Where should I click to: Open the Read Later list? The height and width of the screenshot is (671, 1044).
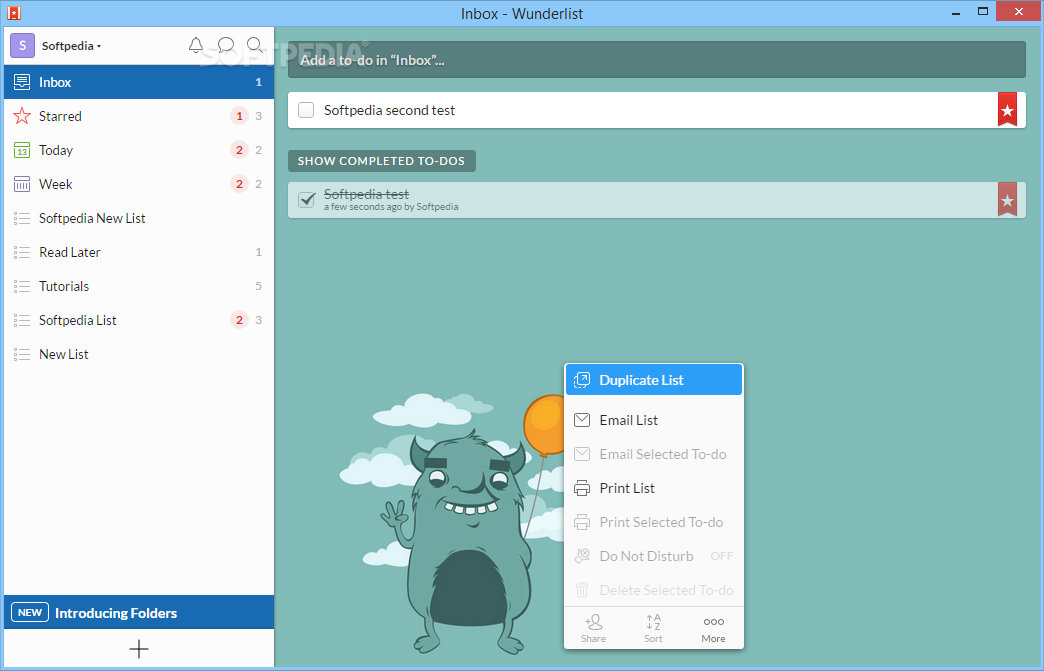click(139, 252)
